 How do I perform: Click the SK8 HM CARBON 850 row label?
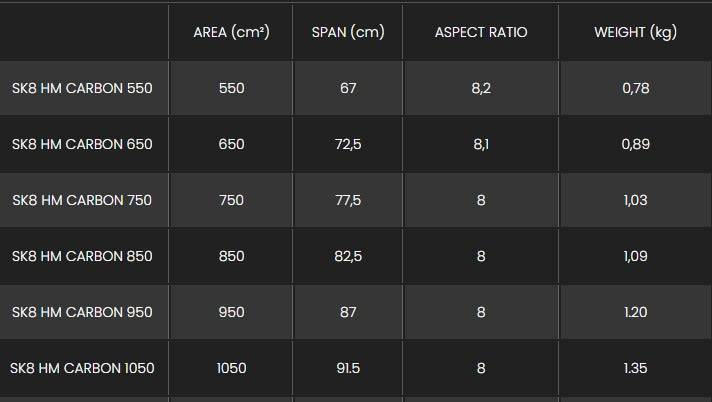pos(83,256)
